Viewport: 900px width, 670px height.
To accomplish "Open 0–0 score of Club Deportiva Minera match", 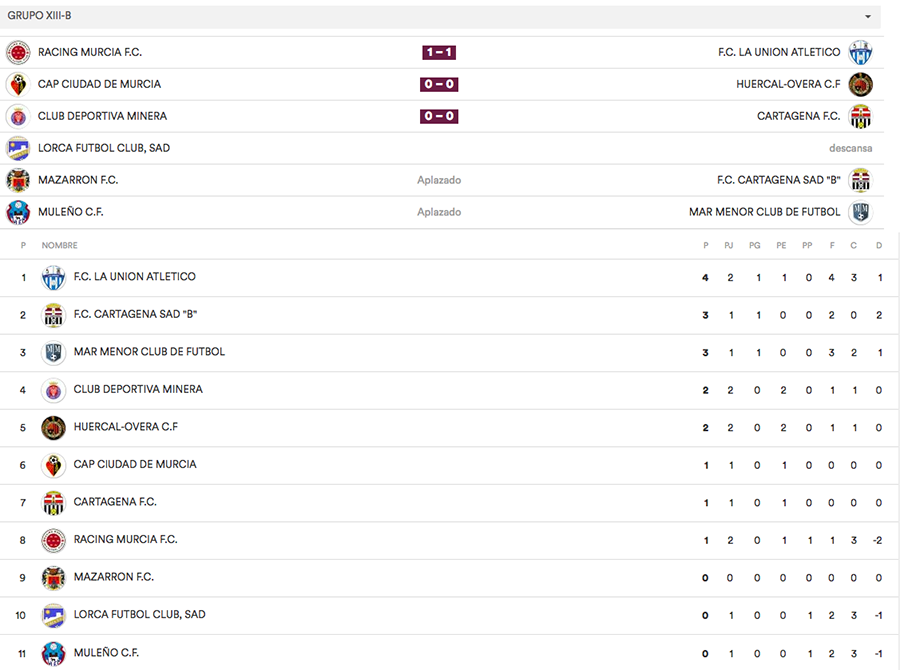I will (x=439, y=116).
